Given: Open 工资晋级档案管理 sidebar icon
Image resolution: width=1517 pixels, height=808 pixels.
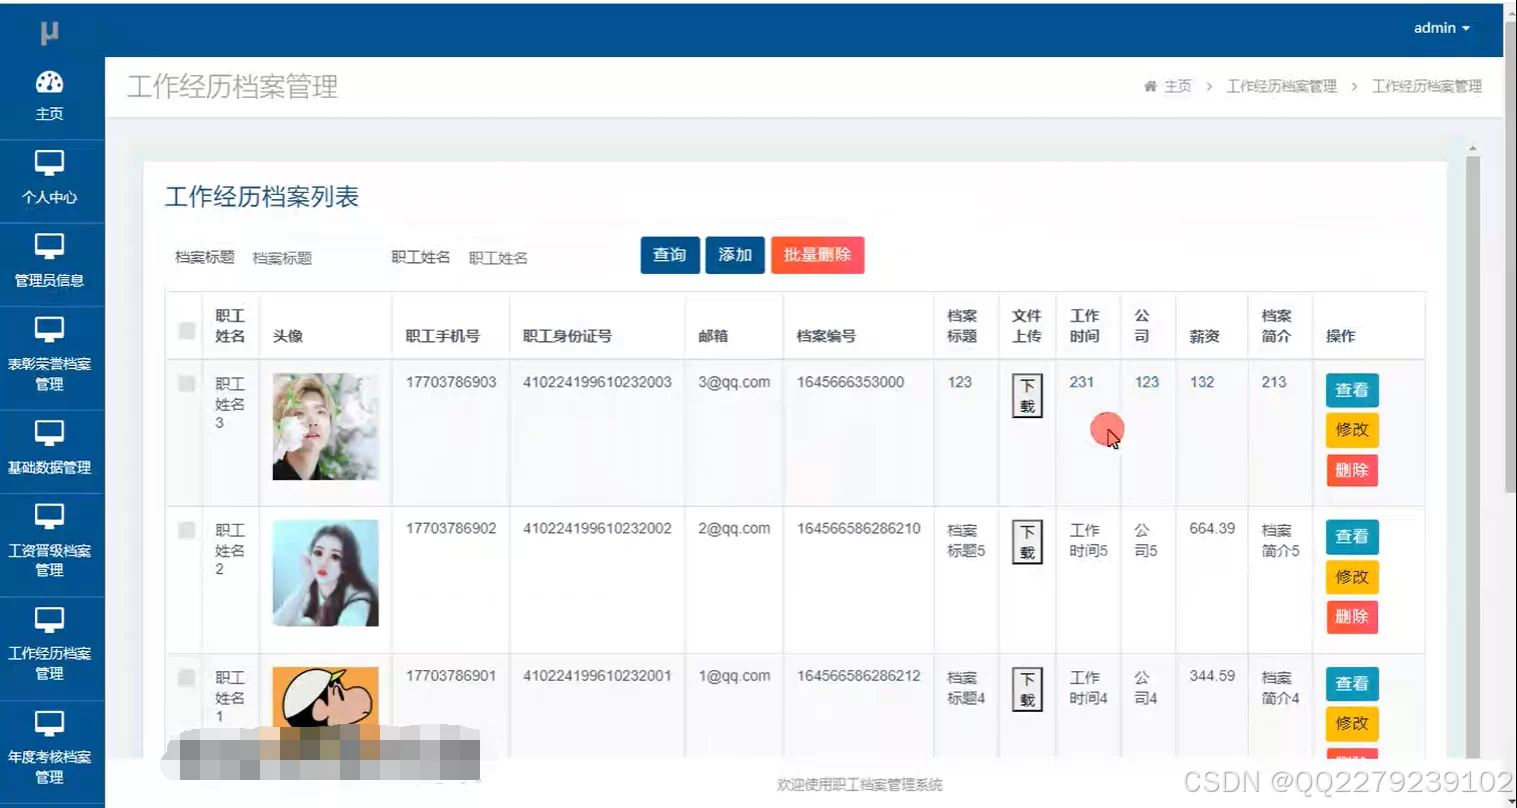Looking at the screenshot, I should point(49,516).
